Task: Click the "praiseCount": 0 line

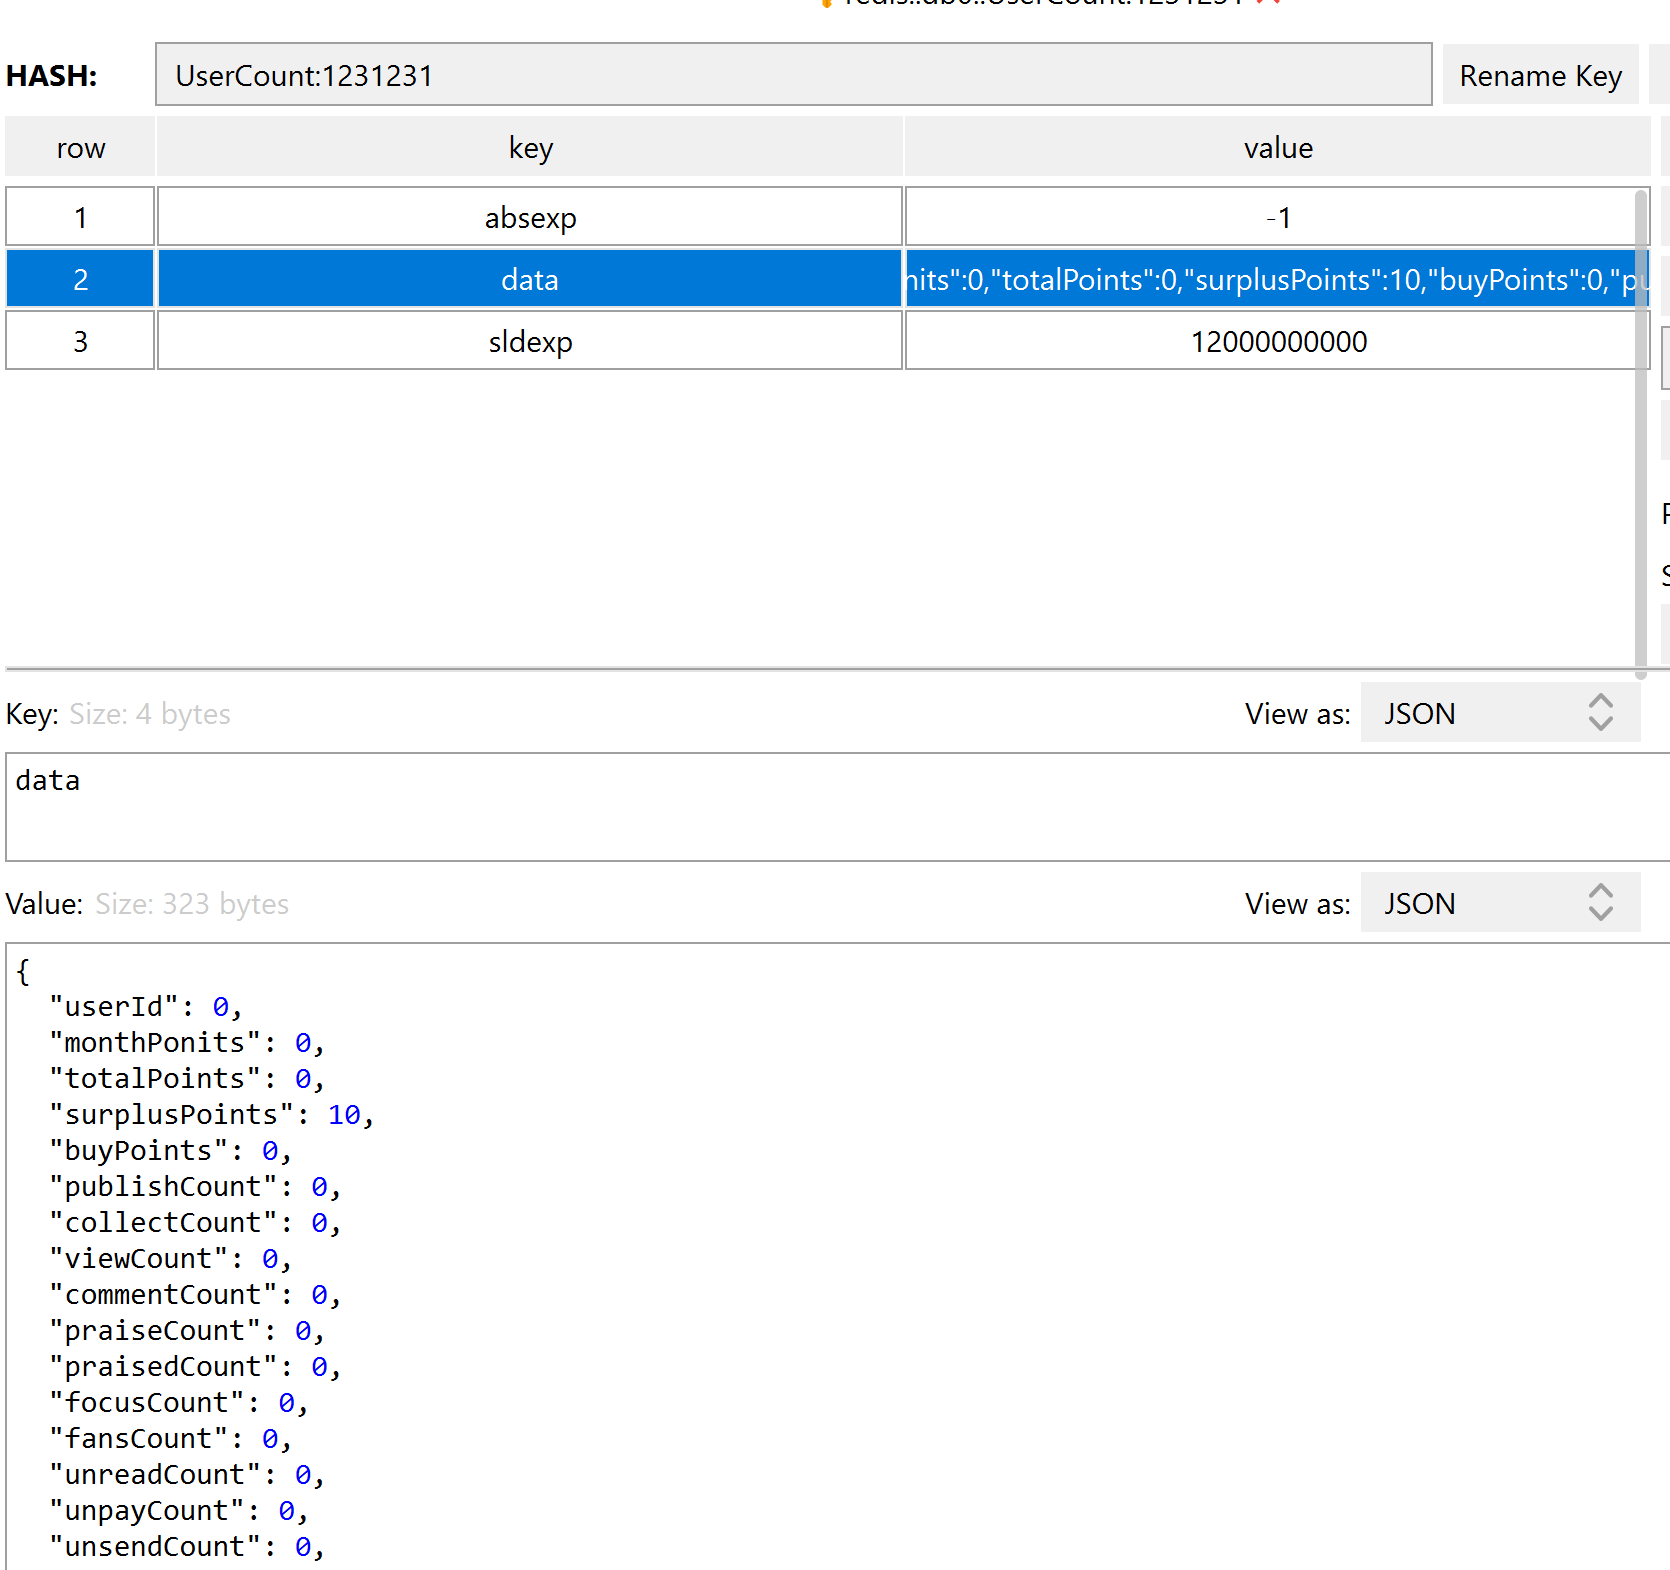Action: coord(187,1331)
